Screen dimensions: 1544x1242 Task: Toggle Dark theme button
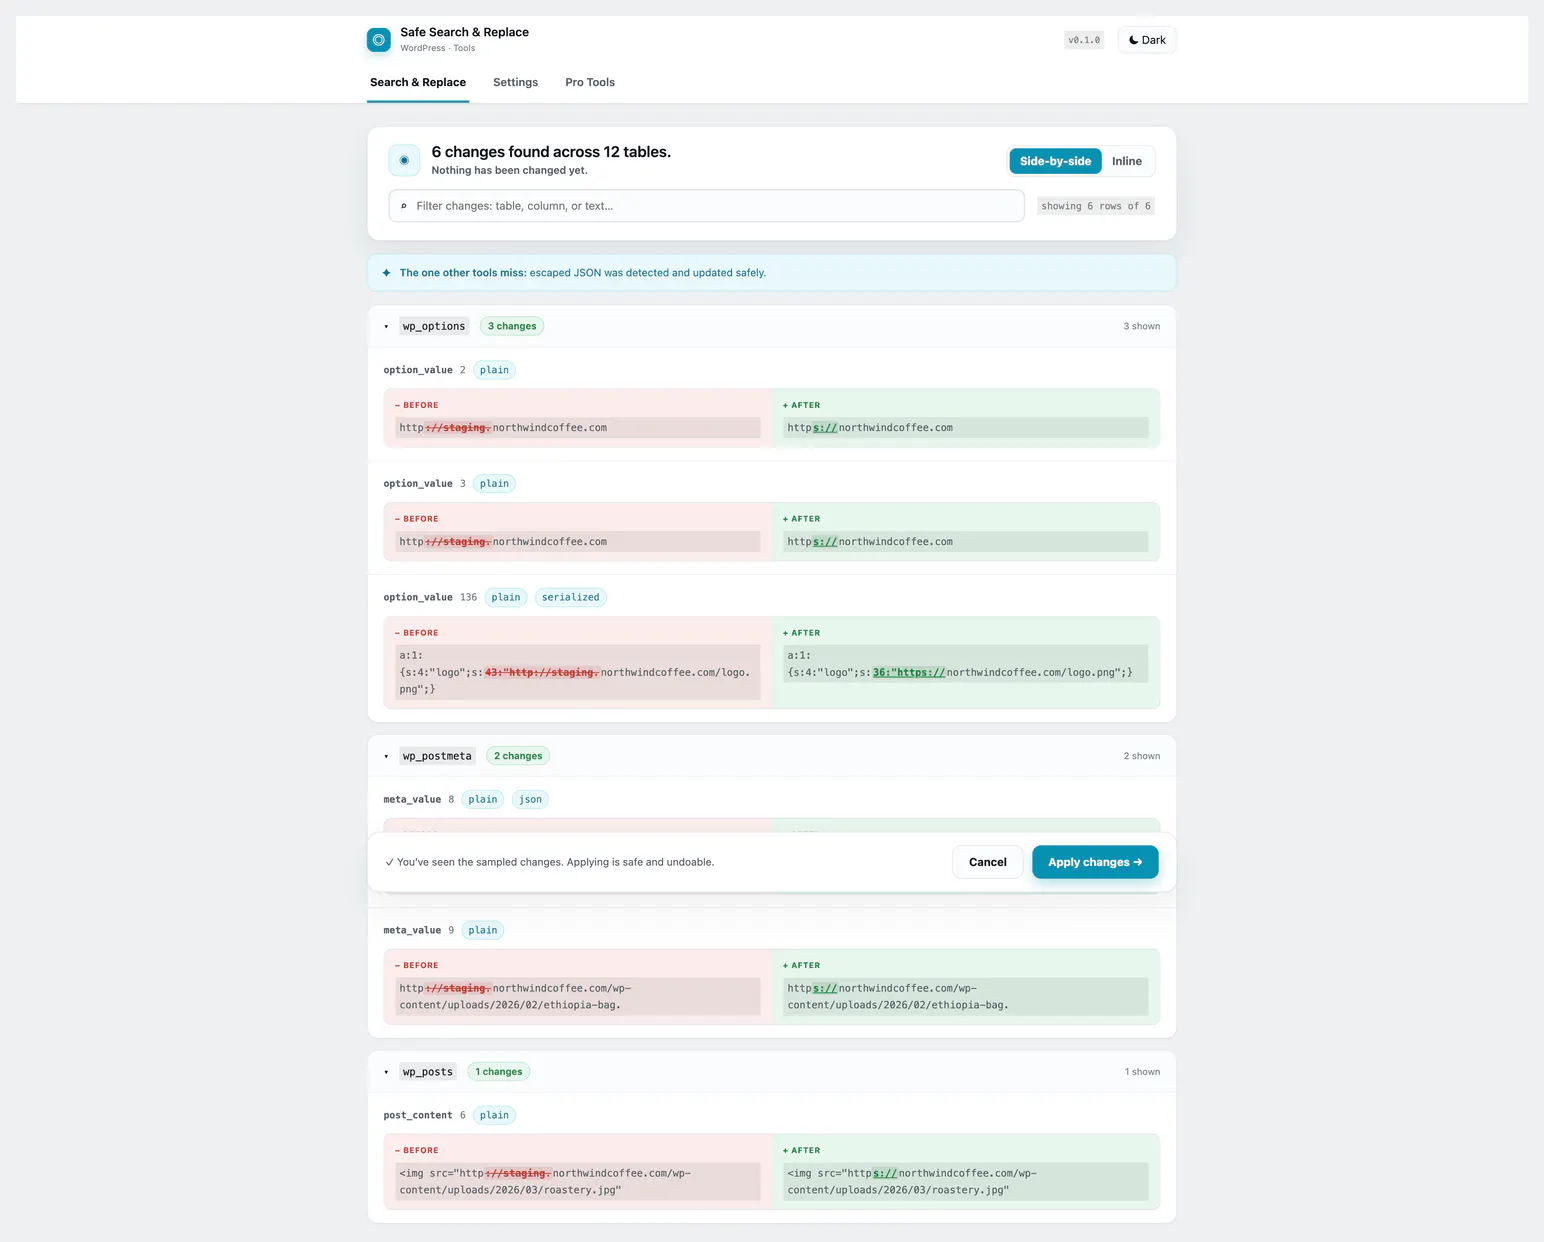click(x=1147, y=40)
